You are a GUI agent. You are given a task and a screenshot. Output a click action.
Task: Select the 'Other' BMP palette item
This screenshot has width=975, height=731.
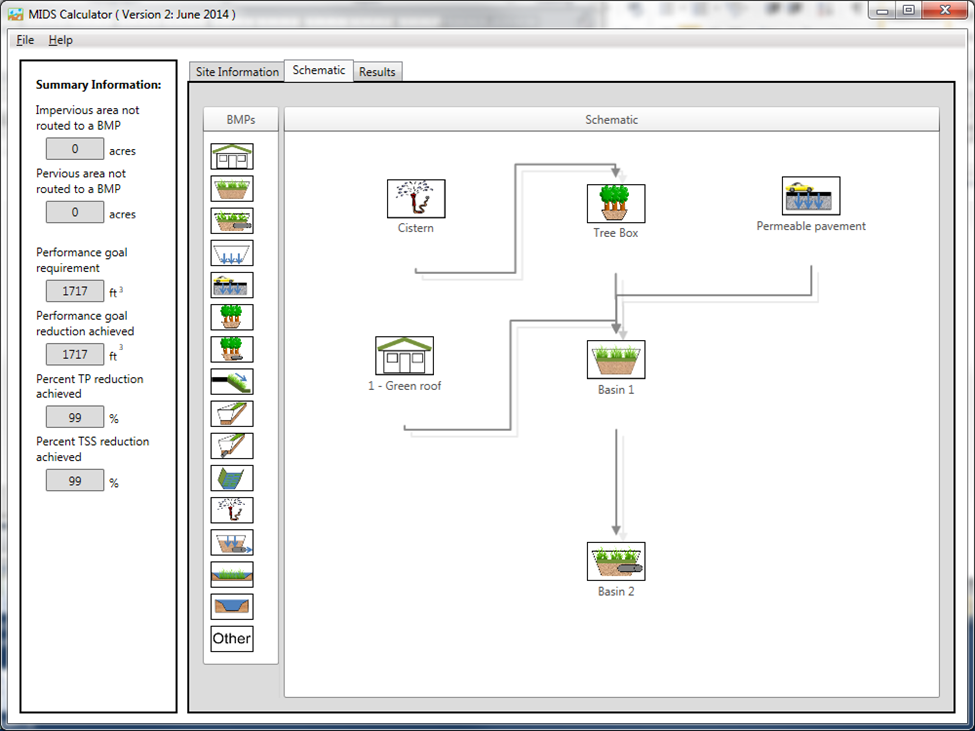[231, 638]
